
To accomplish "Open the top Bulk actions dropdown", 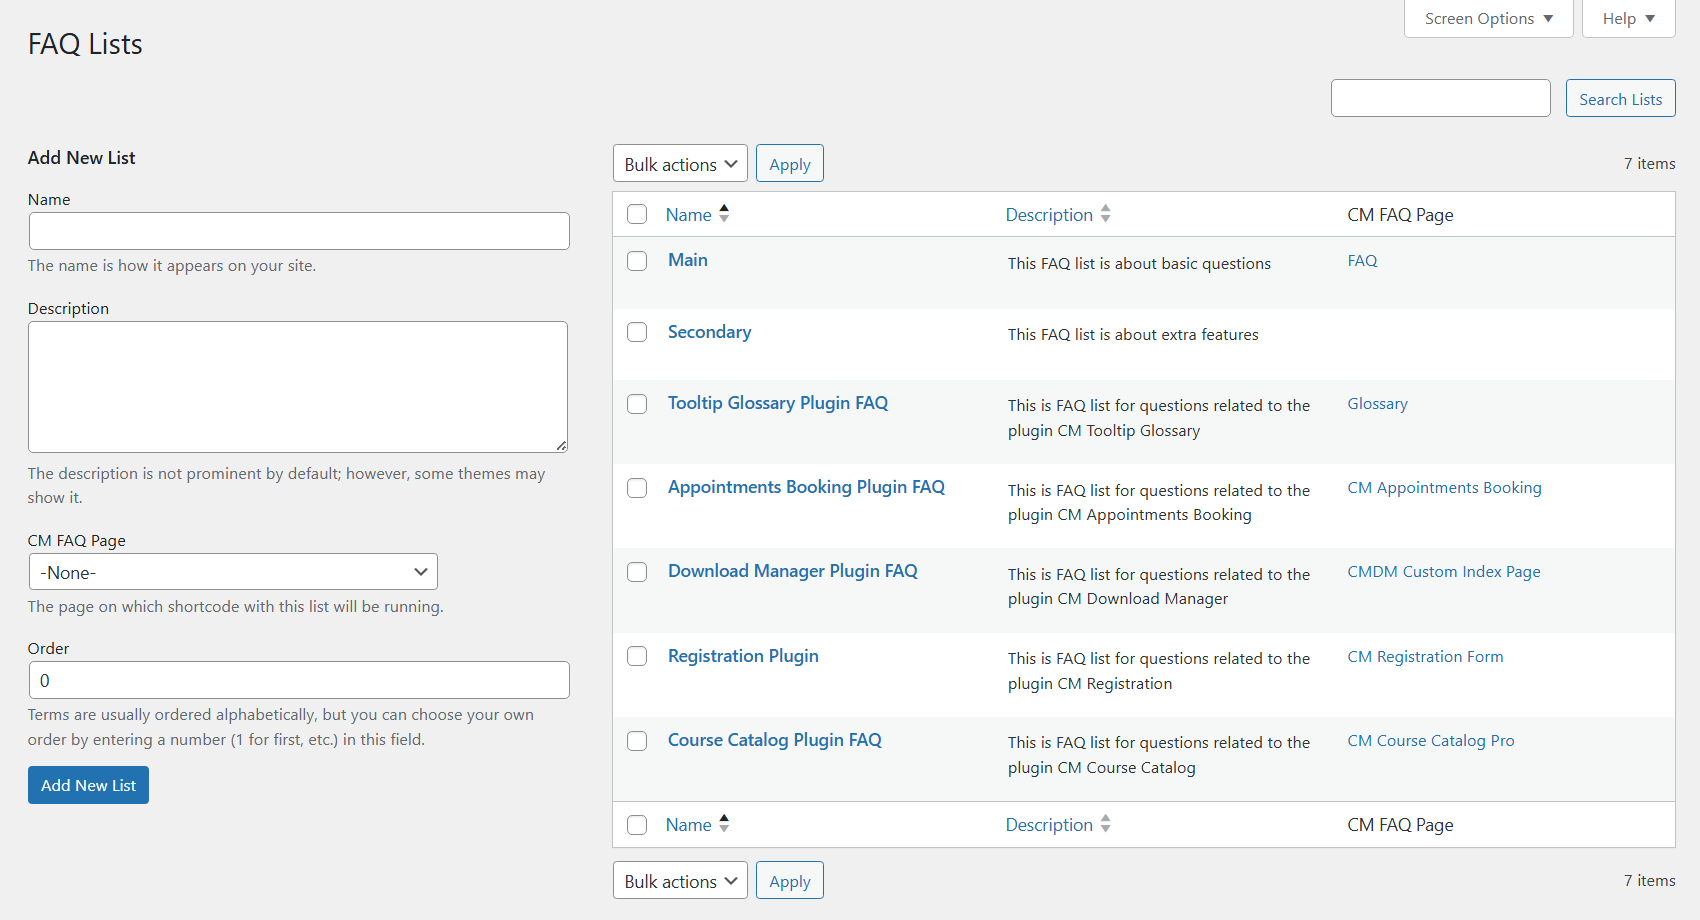I will (680, 164).
